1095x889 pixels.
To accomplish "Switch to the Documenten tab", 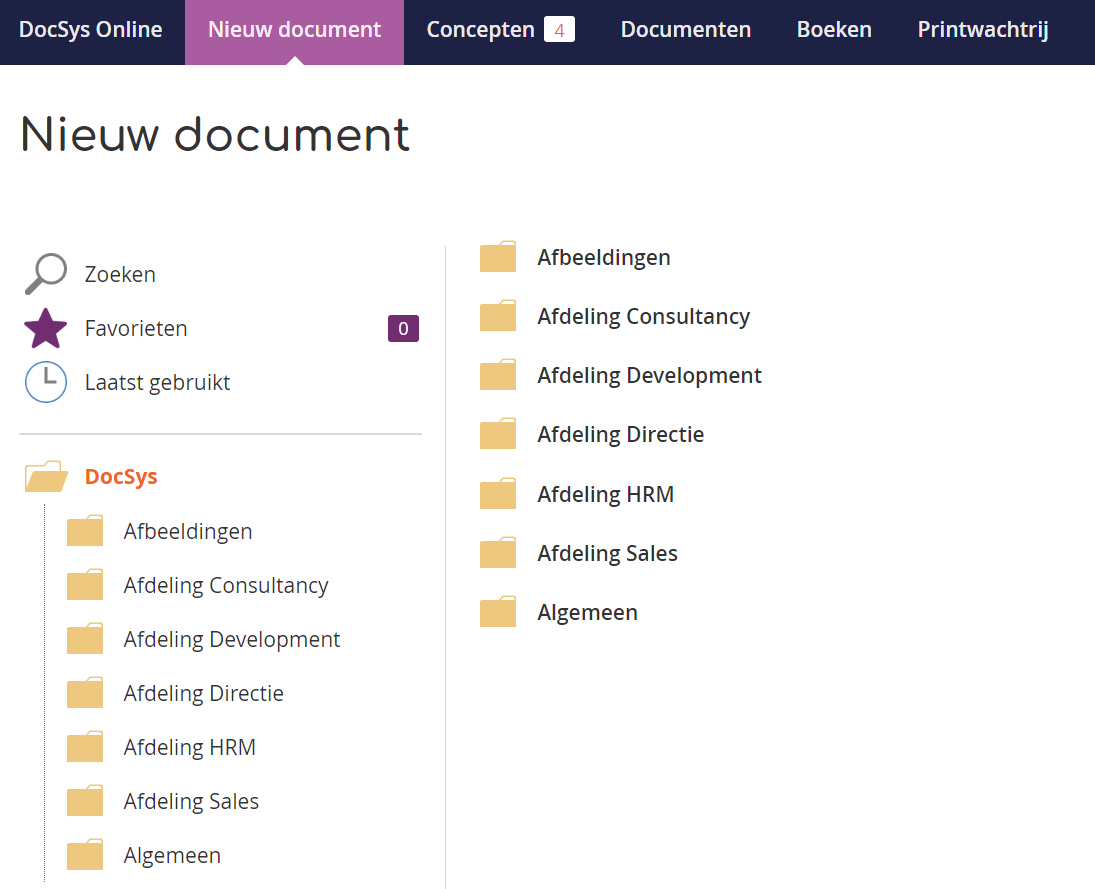I will click(x=685, y=30).
